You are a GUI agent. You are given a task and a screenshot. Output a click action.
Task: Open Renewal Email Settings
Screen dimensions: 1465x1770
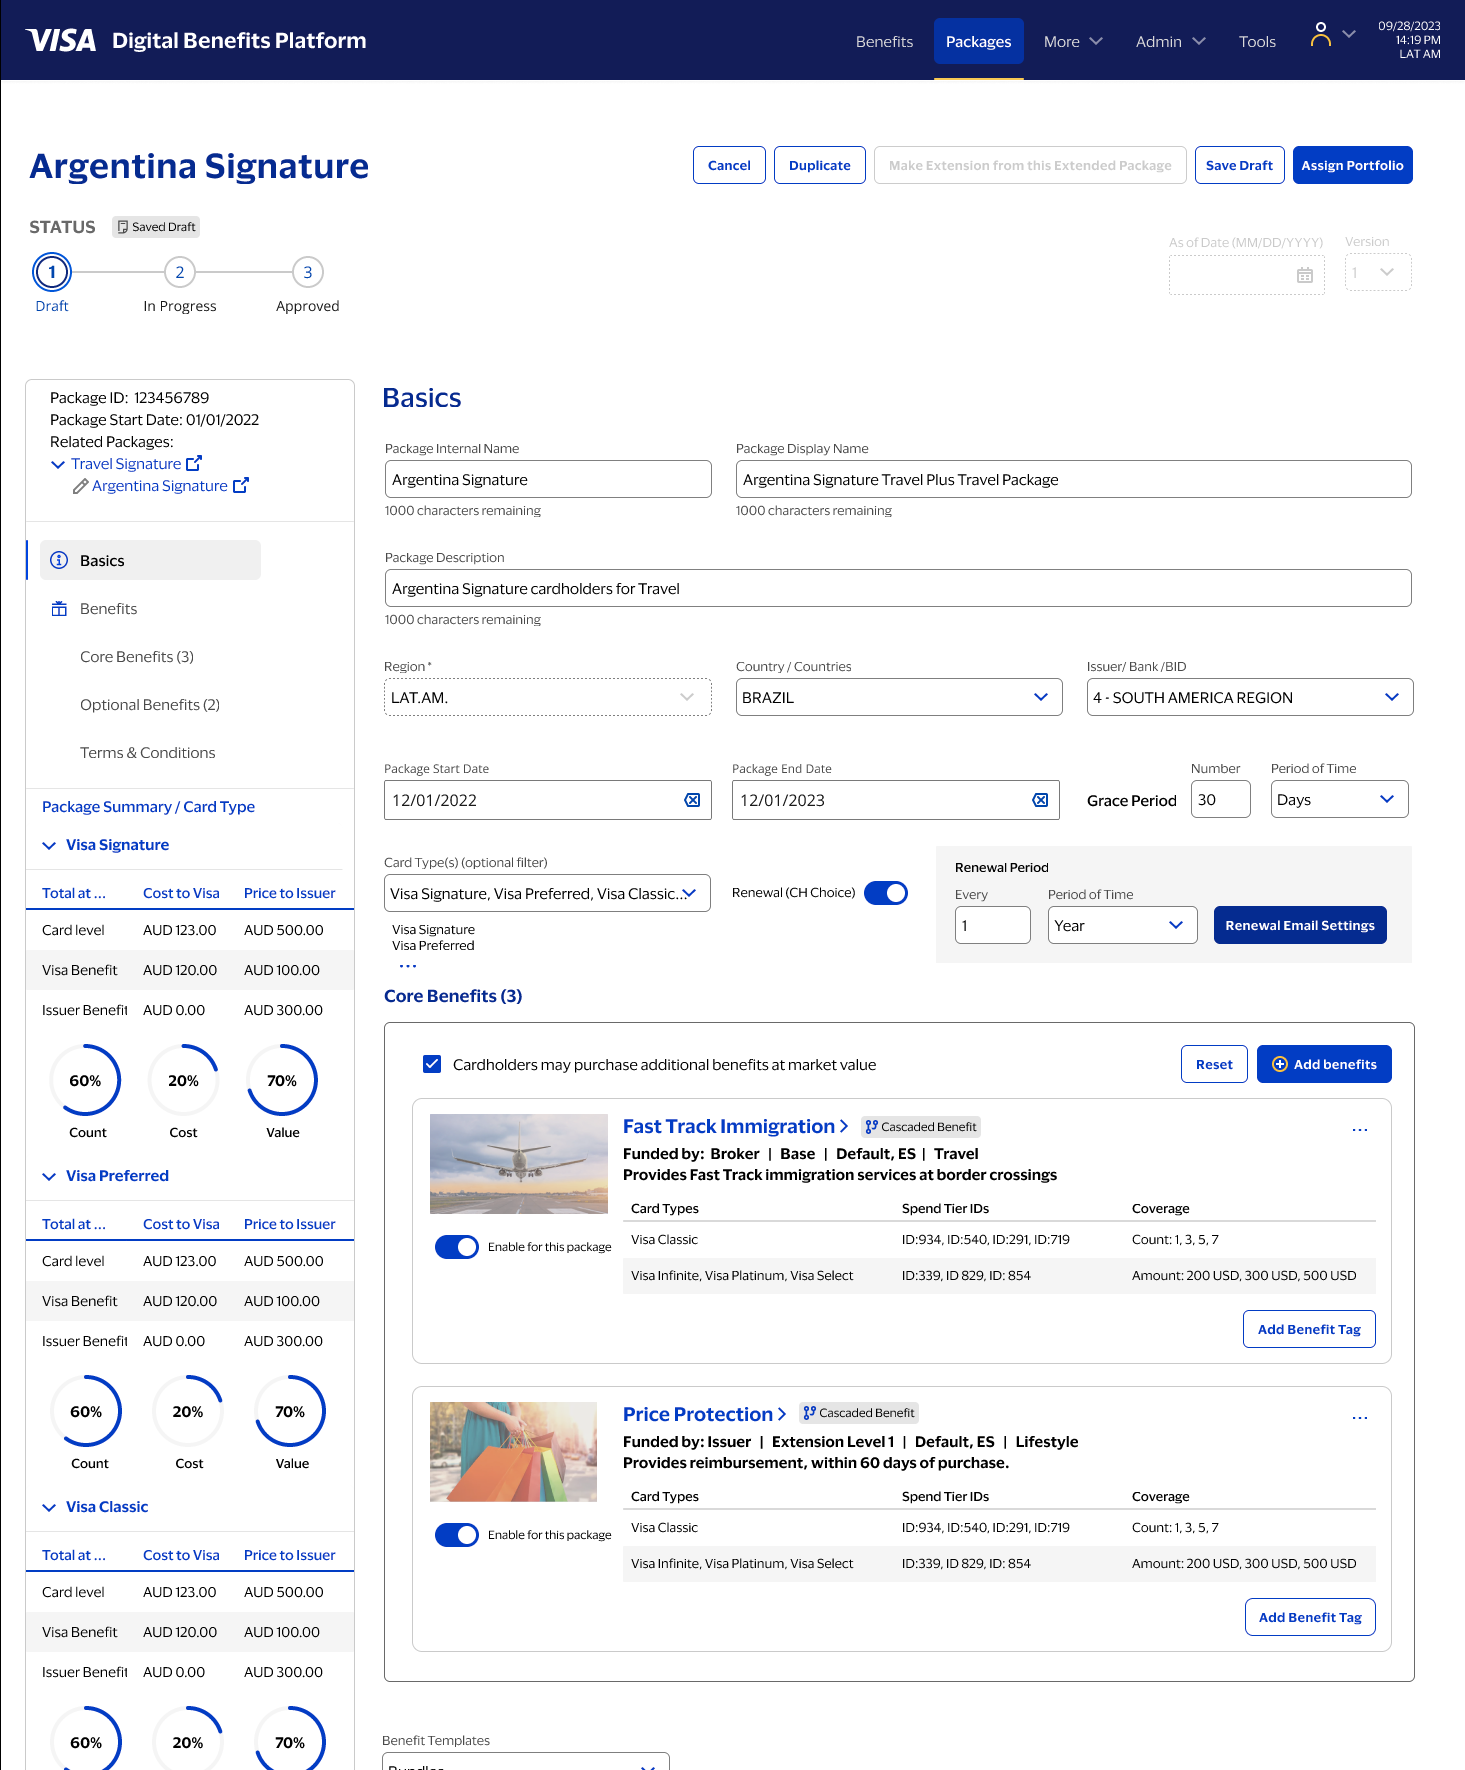pos(1300,925)
